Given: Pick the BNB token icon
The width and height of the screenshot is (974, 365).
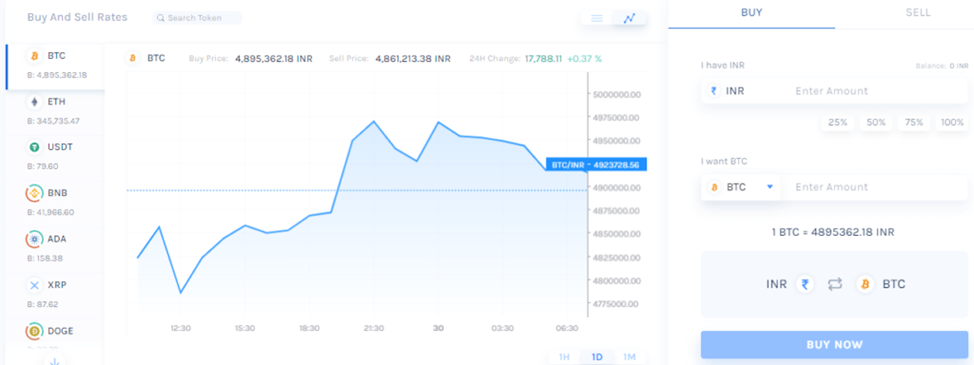Looking at the screenshot, I should point(34,193).
